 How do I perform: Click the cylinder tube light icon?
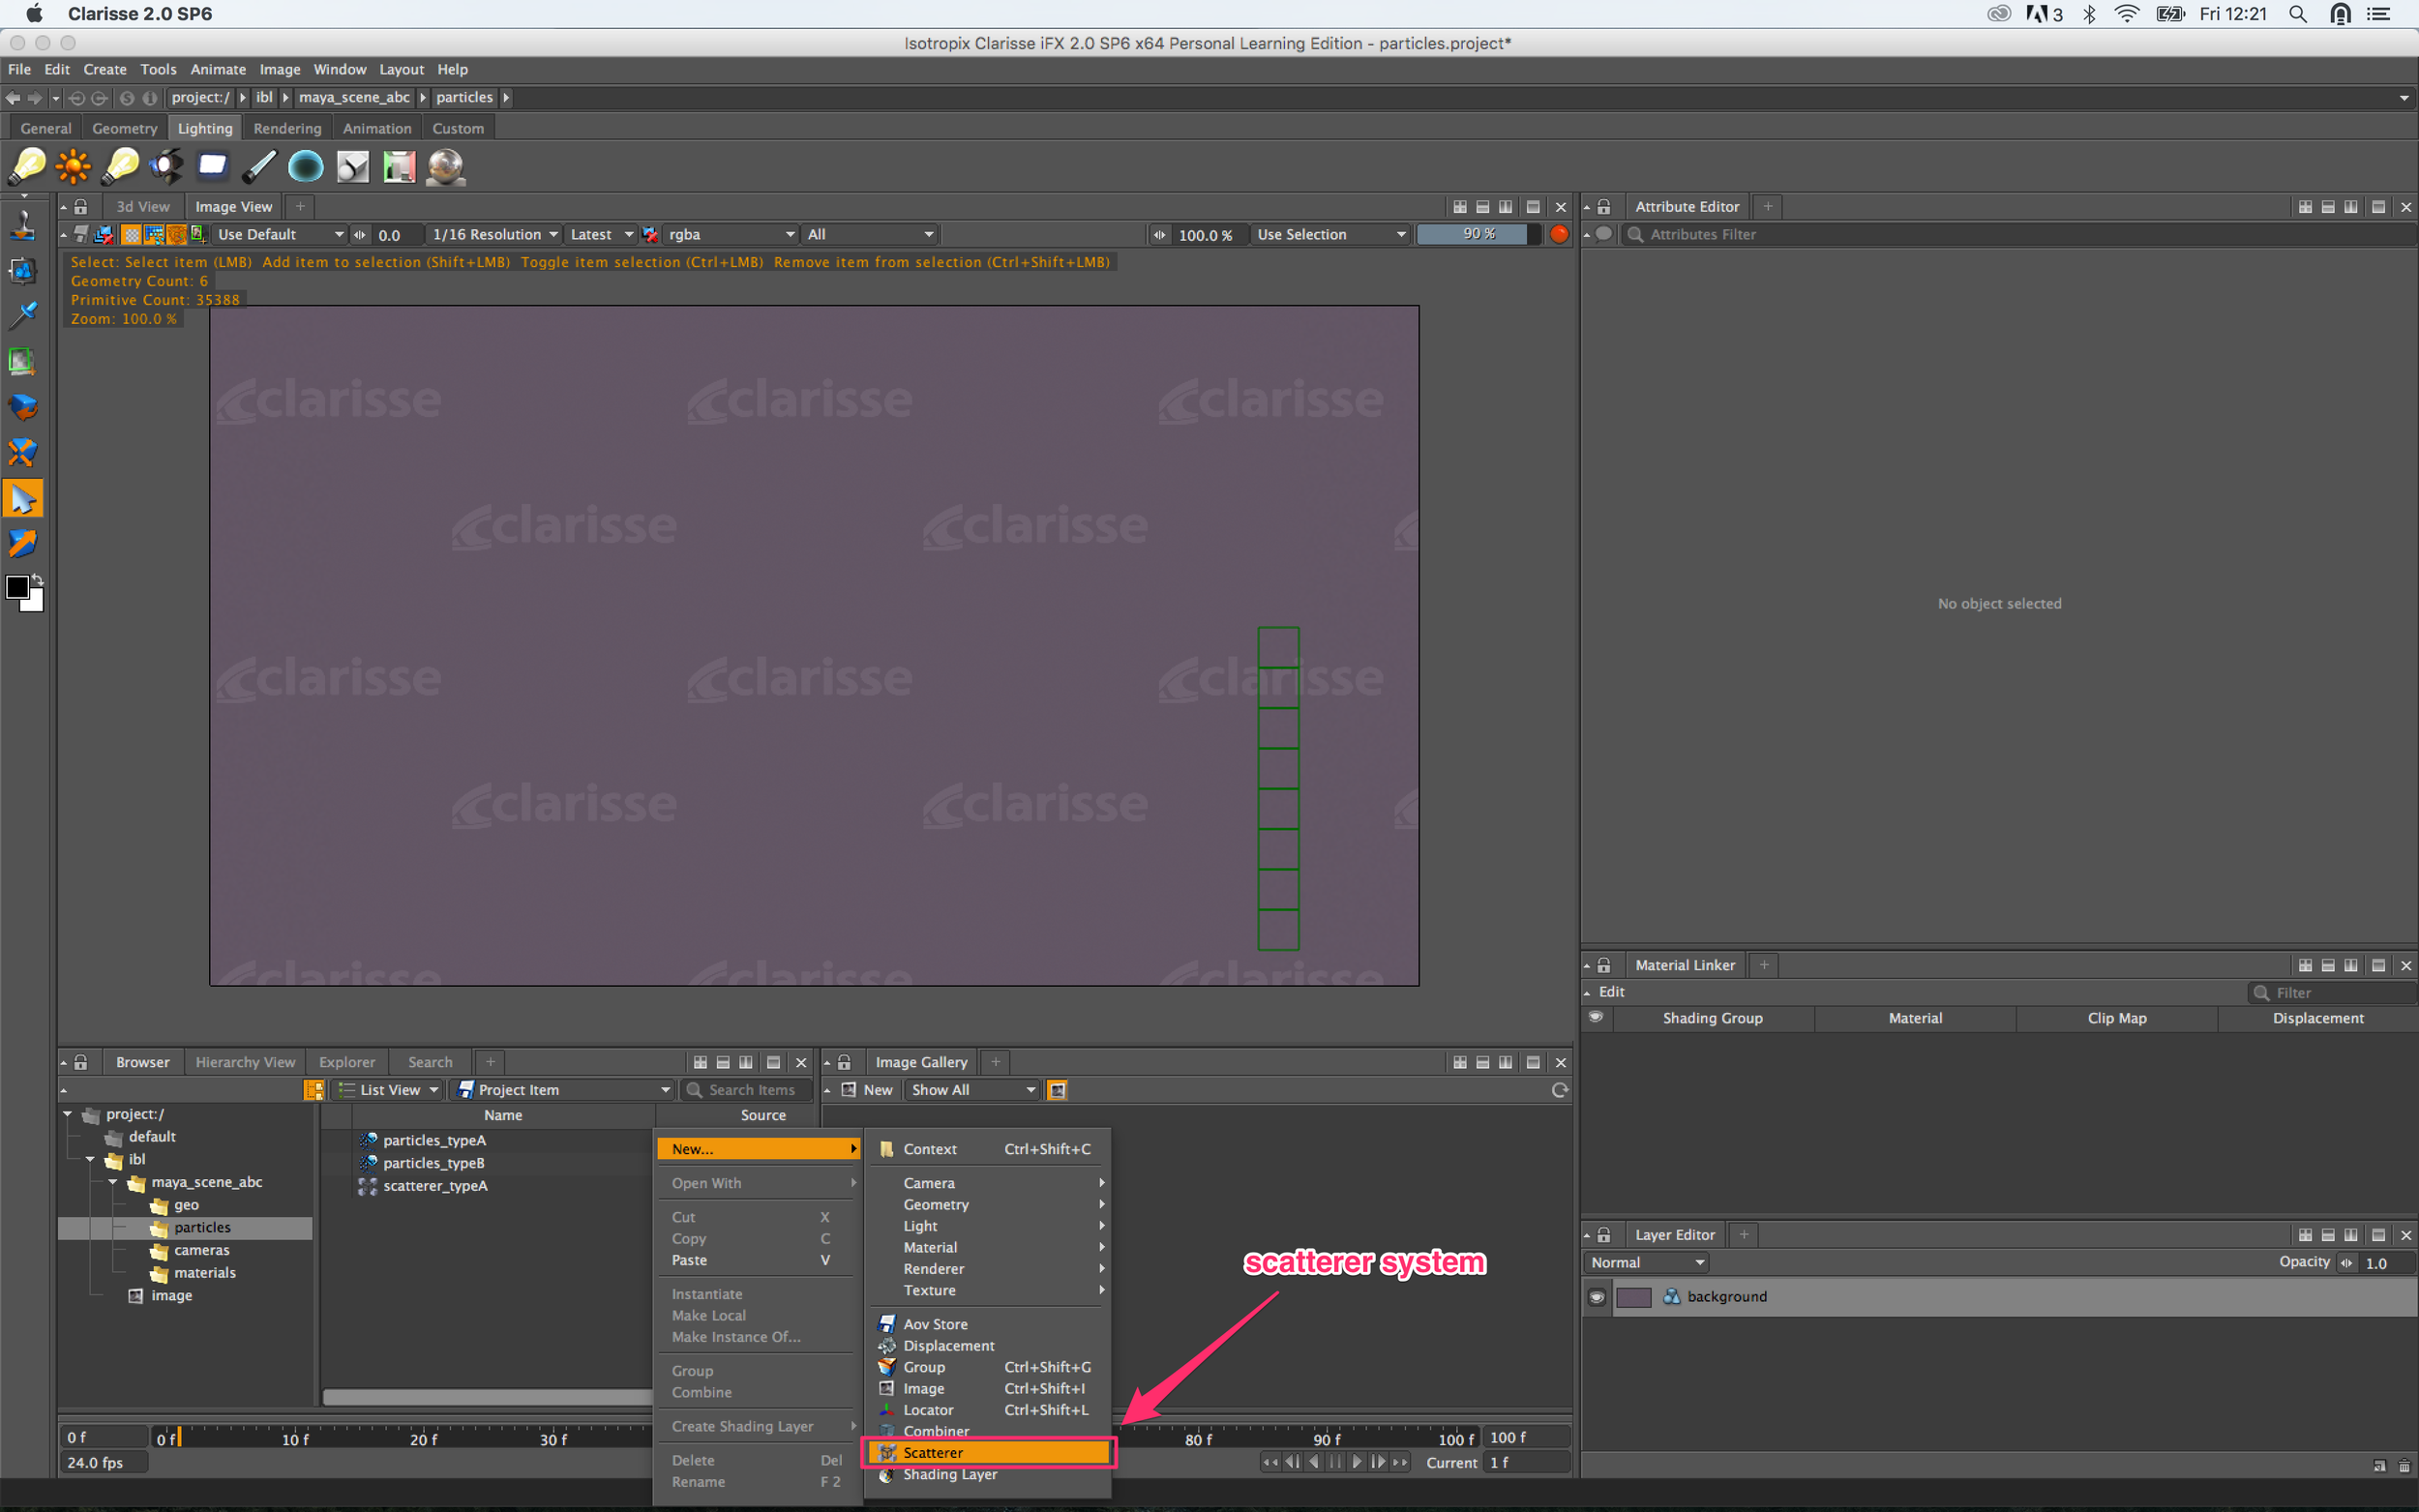point(259,166)
